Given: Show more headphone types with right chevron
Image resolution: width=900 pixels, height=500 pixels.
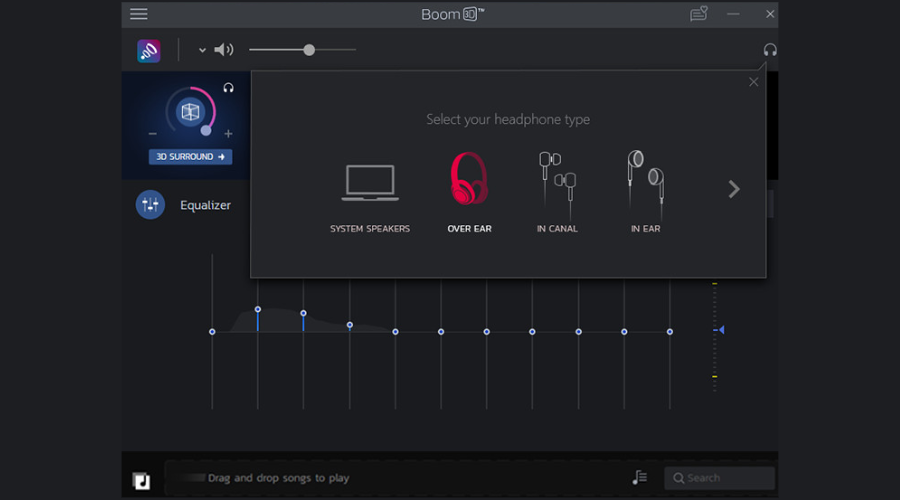Looking at the screenshot, I should point(734,189).
